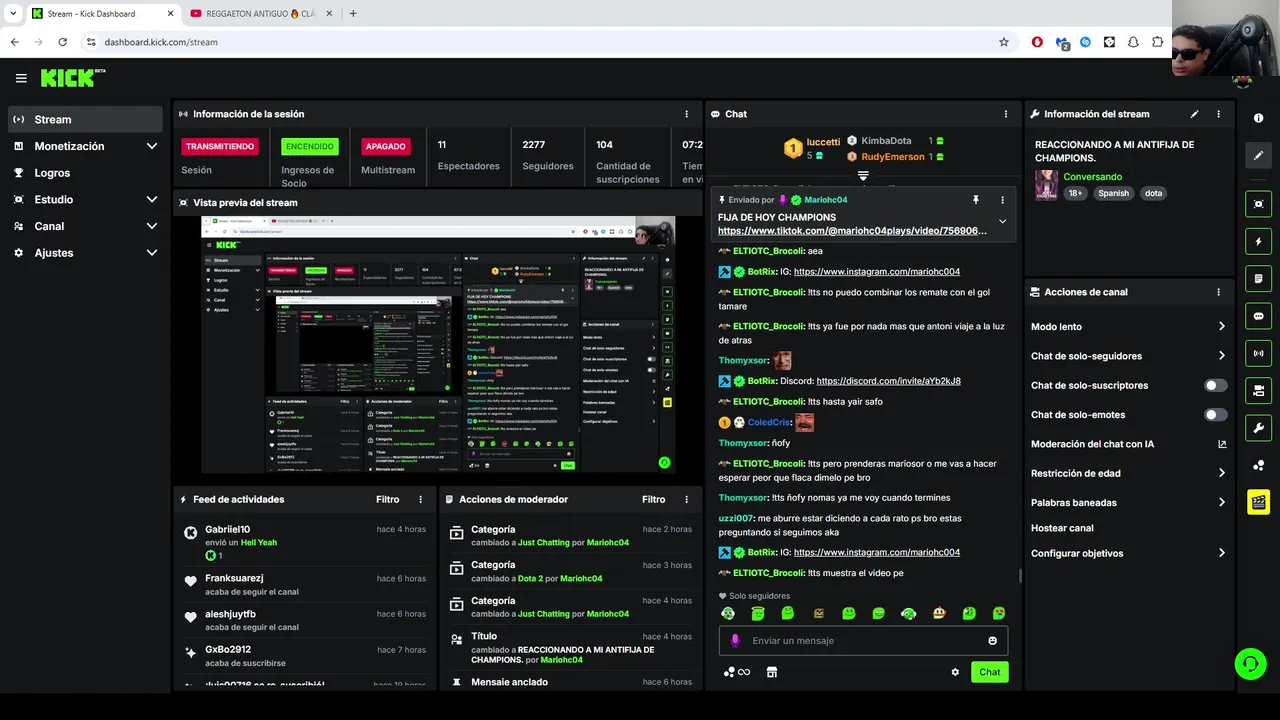Reload the page
This screenshot has width=1280, height=720.
pos(62,42)
